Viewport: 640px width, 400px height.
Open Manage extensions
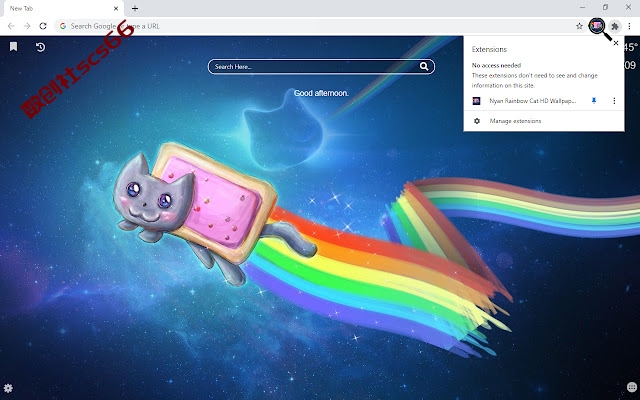click(x=544, y=121)
